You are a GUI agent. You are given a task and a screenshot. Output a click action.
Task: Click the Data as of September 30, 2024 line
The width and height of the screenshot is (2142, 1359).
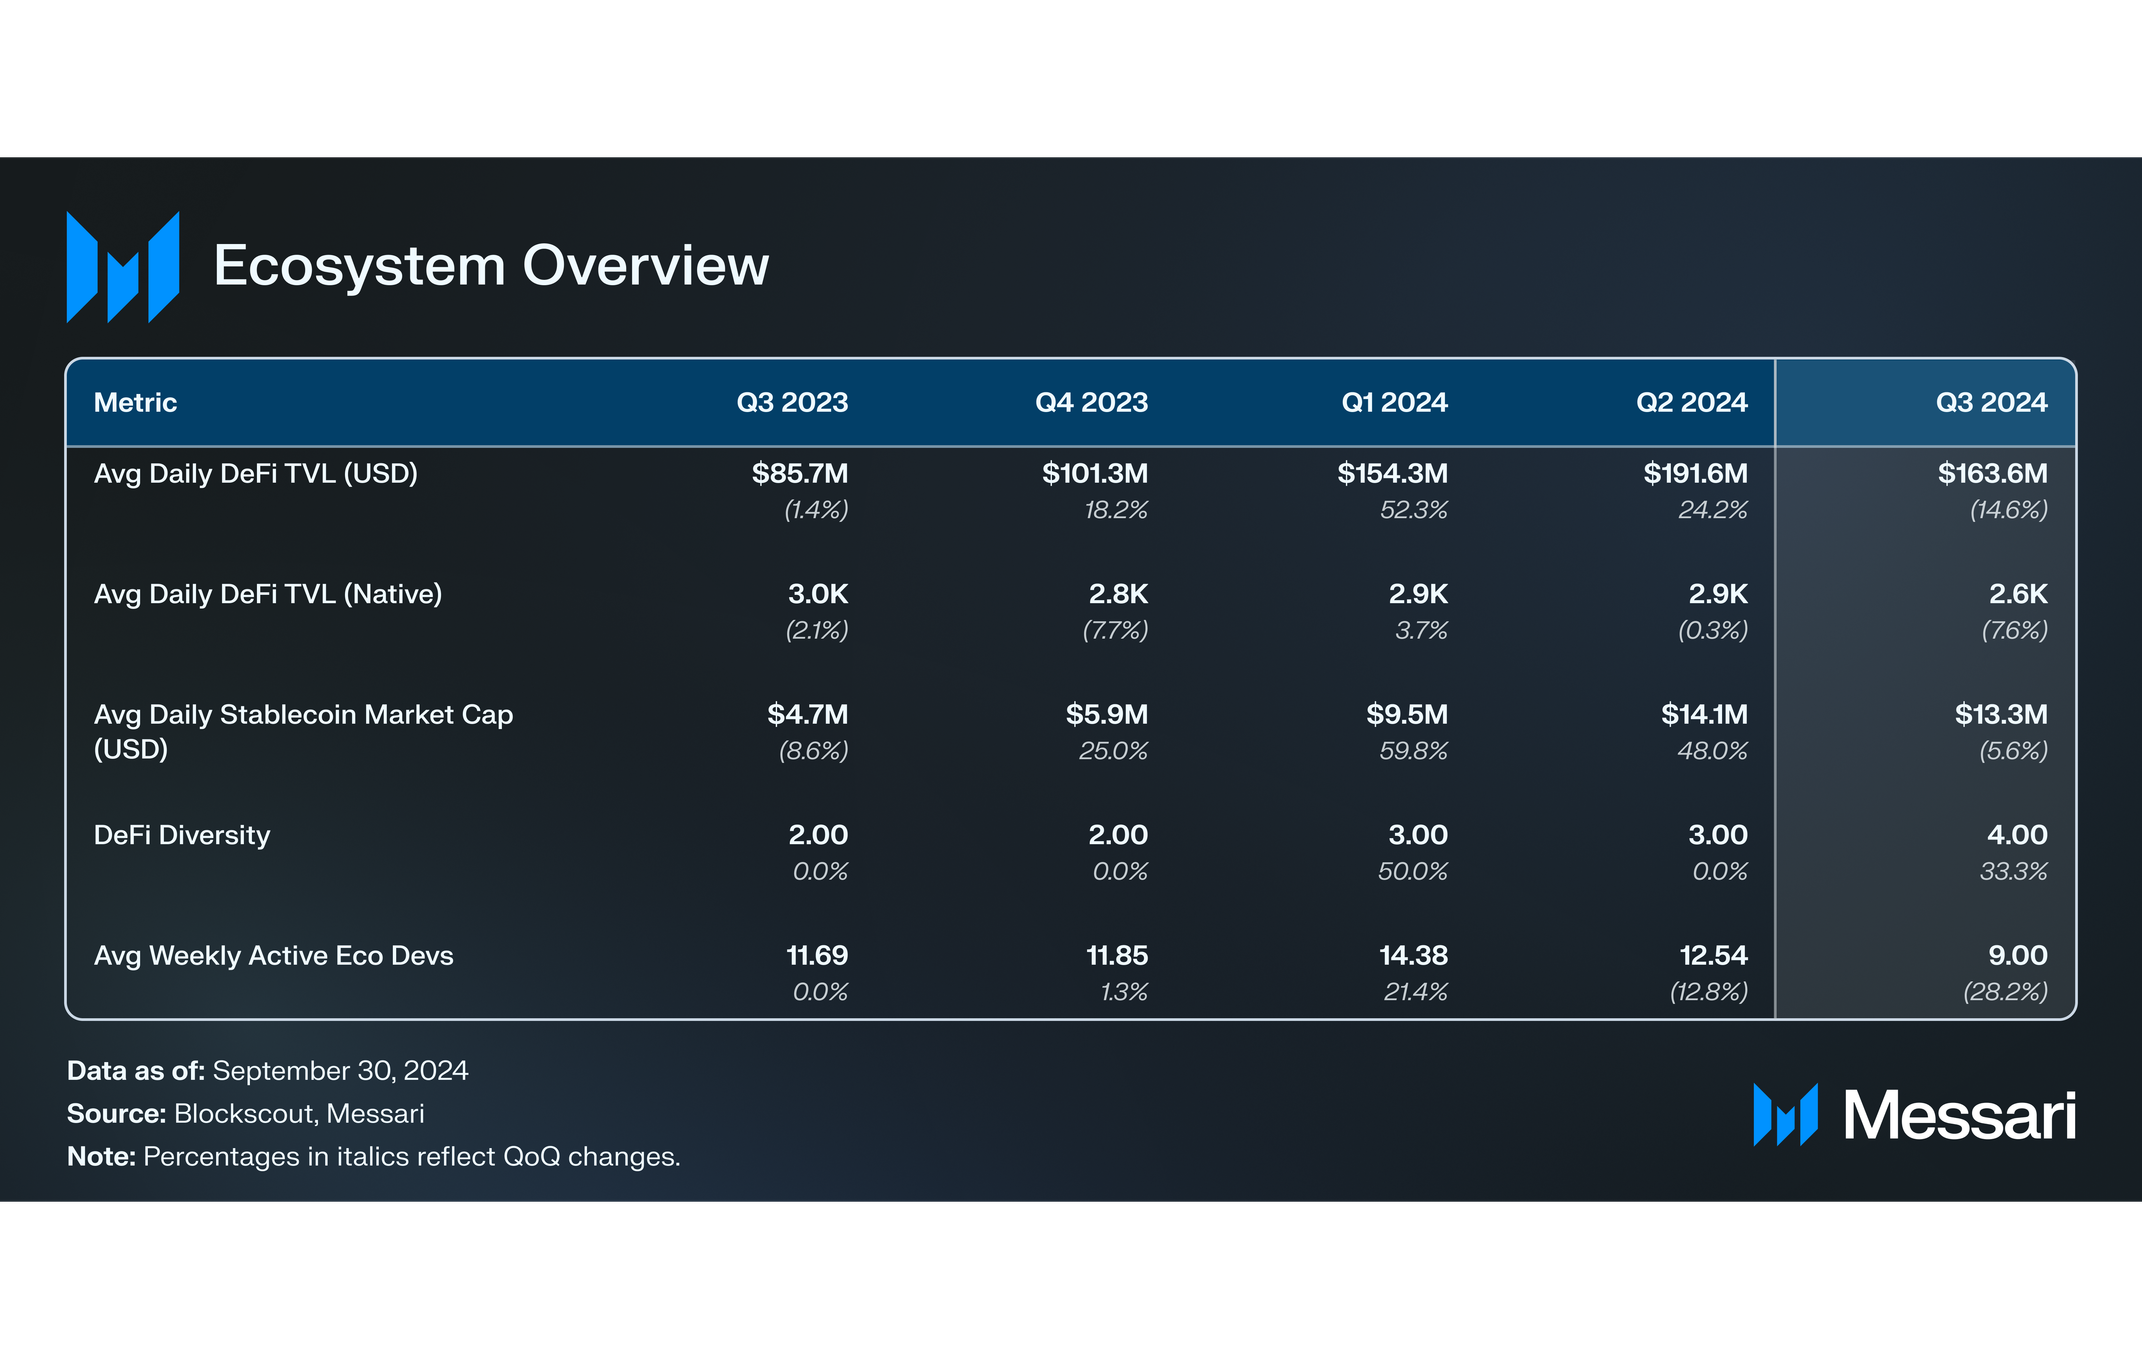point(267,1071)
